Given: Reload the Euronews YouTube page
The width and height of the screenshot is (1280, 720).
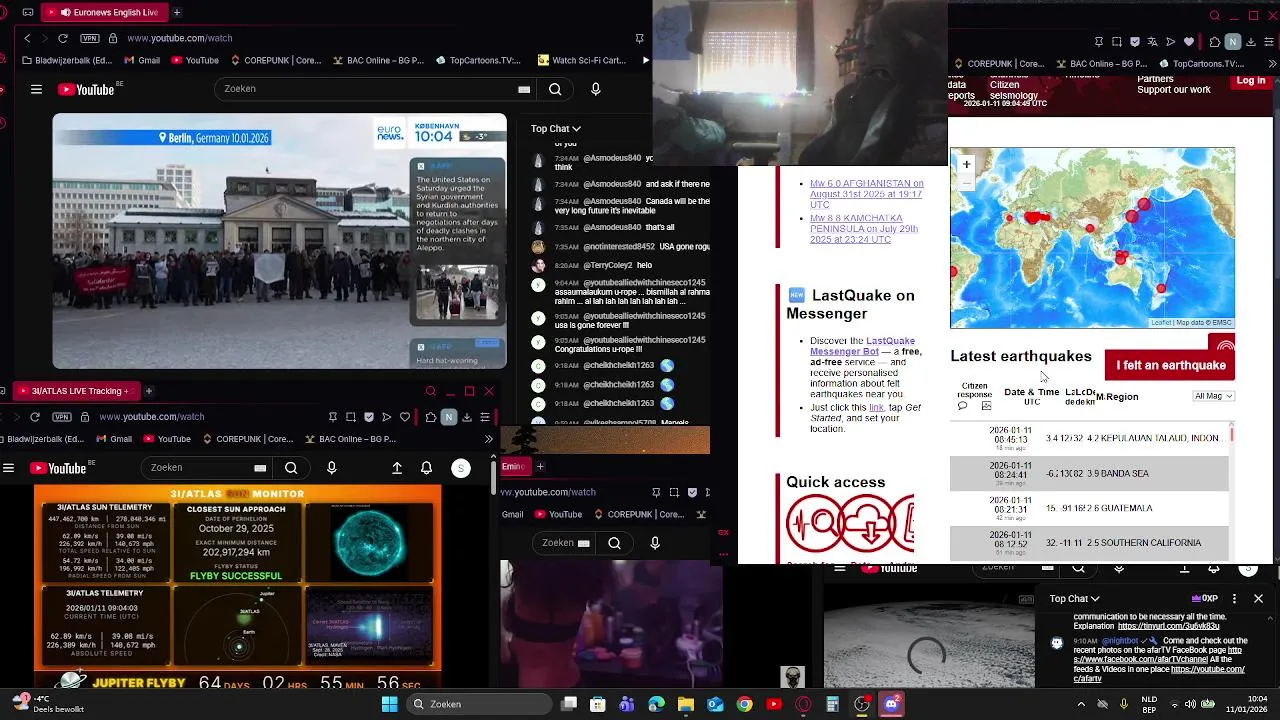Looking at the screenshot, I should pos(63,38).
